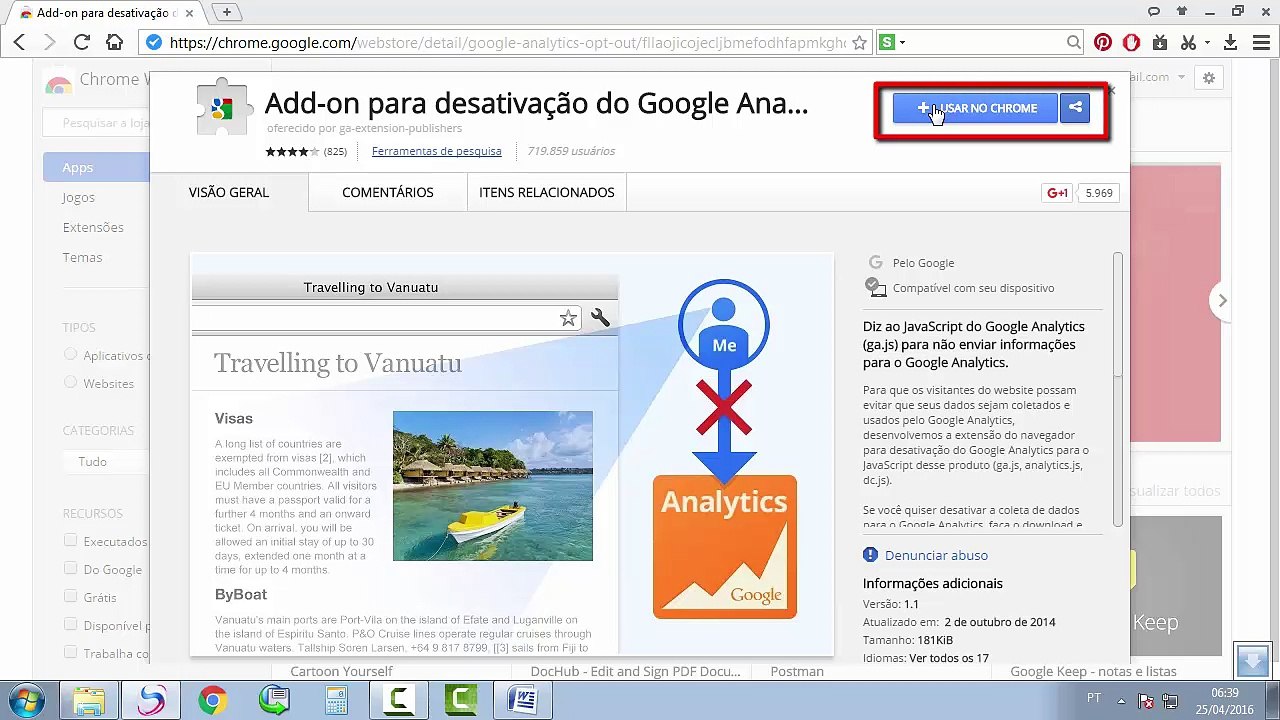Select the Add-on para desativação browser tab
Viewport: 1280px width, 720px height.
[104, 13]
